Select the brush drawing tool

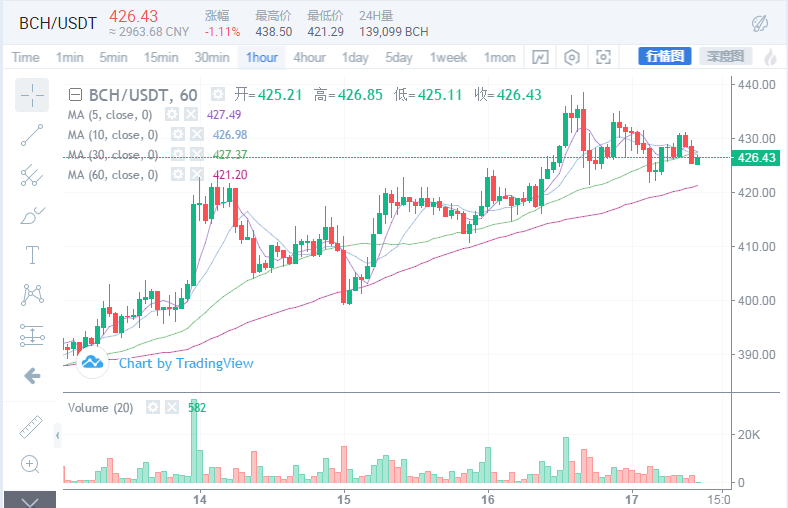click(x=32, y=216)
